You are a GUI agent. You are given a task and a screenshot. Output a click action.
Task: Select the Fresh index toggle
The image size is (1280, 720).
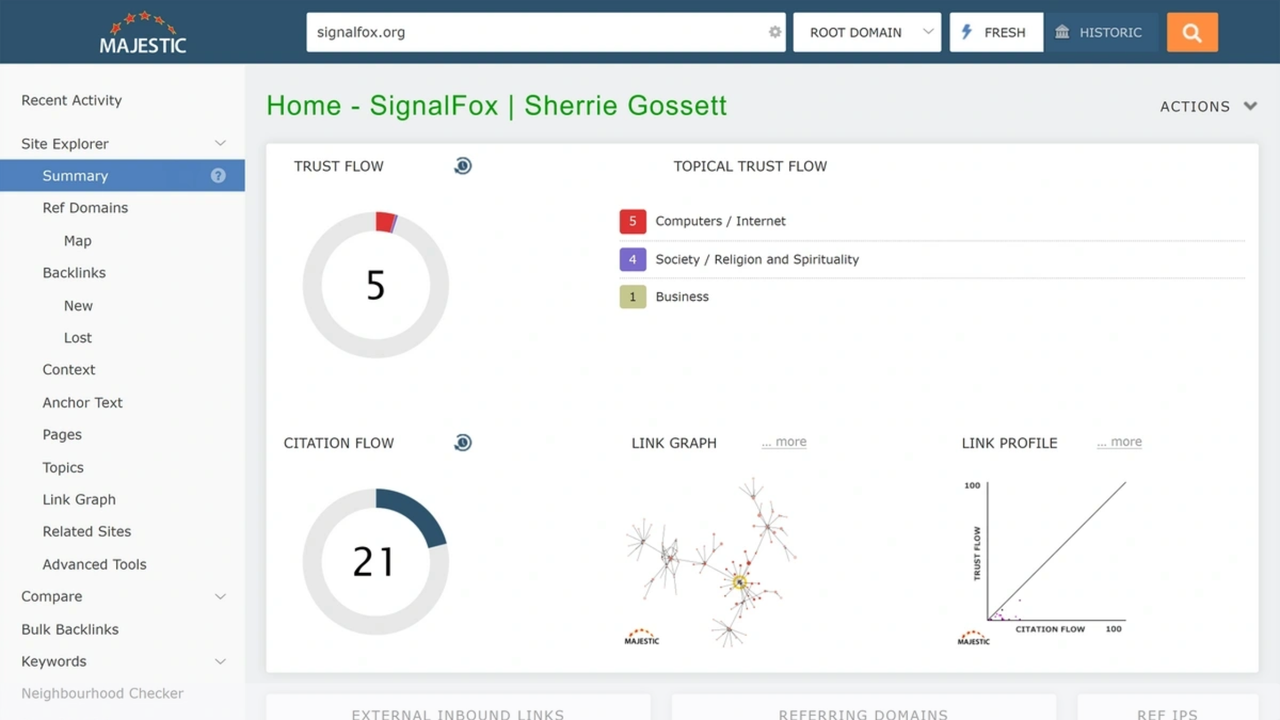(996, 32)
